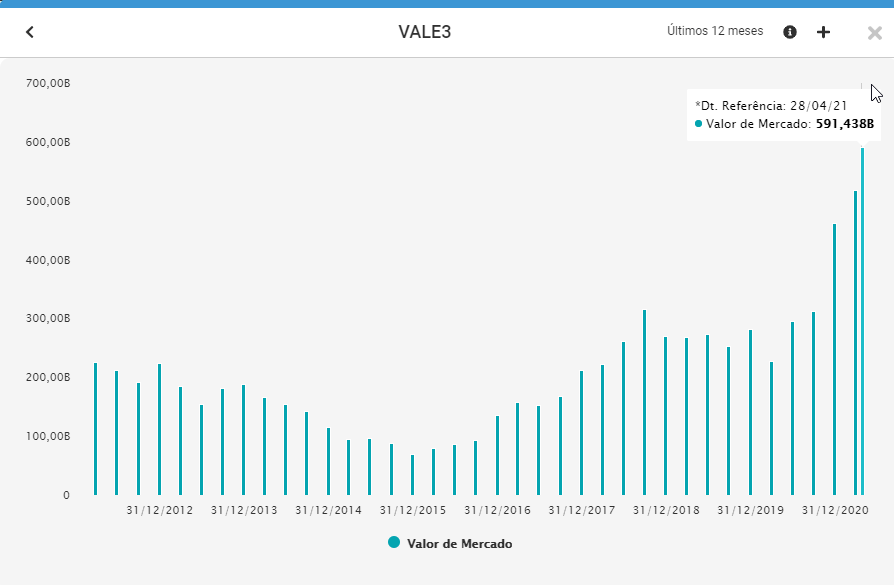Select the tallest bar for 2021
Screen dimensions: 894x585
point(862,320)
